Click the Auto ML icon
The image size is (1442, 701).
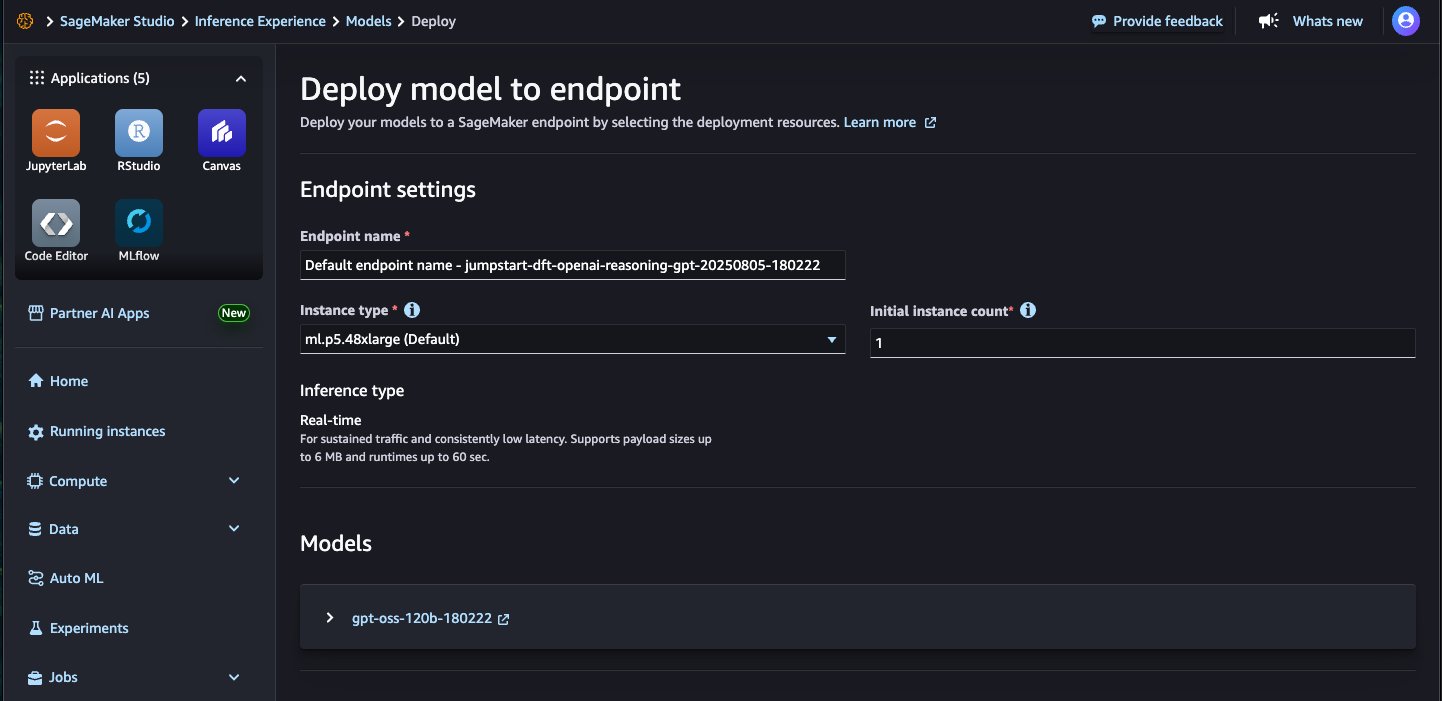tap(36, 578)
